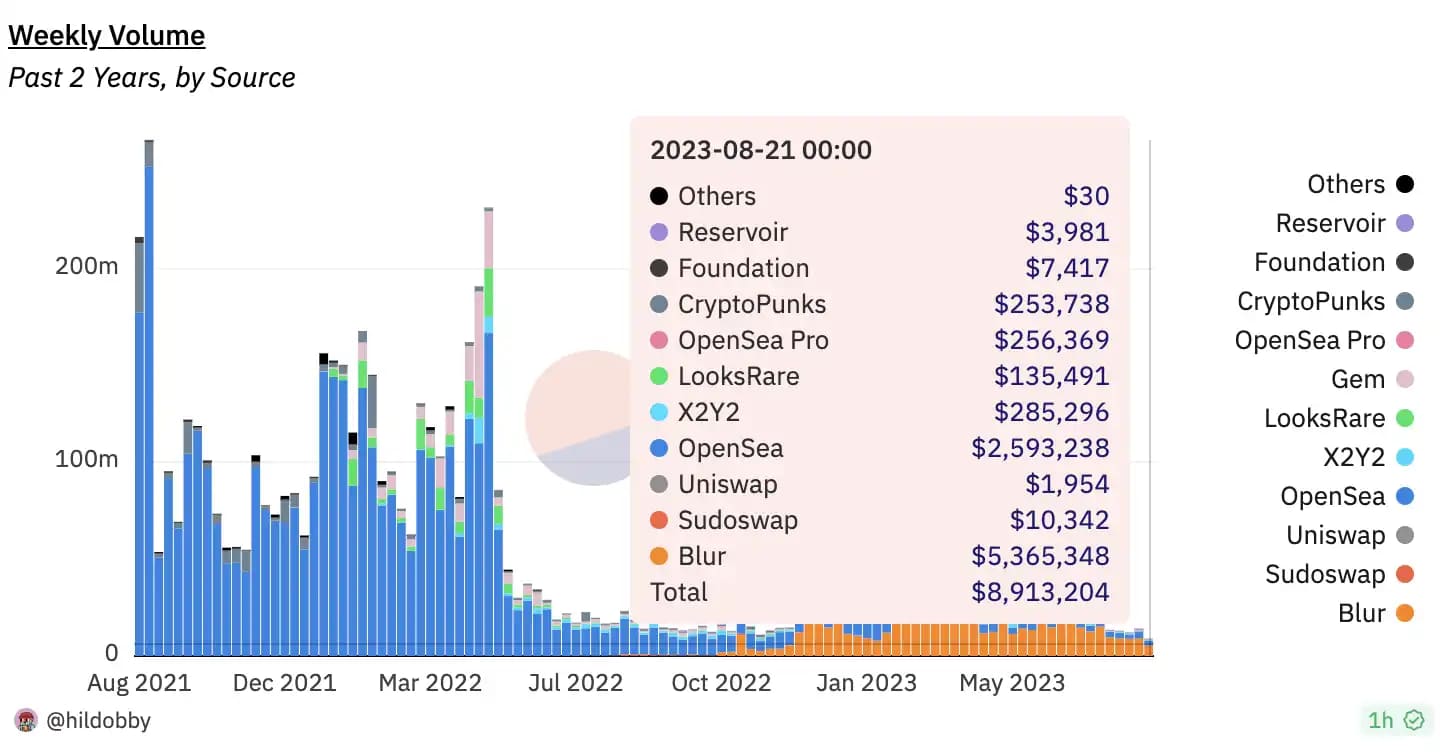Click the Blur value $5,365,348 in tooltip
Image resolution: width=1450 pixels, height=752 pixels.
1040,556
